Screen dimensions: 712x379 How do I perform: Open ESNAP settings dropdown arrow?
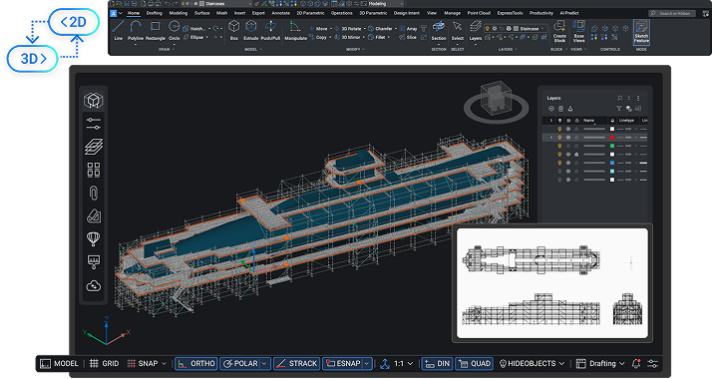point(367,364)
